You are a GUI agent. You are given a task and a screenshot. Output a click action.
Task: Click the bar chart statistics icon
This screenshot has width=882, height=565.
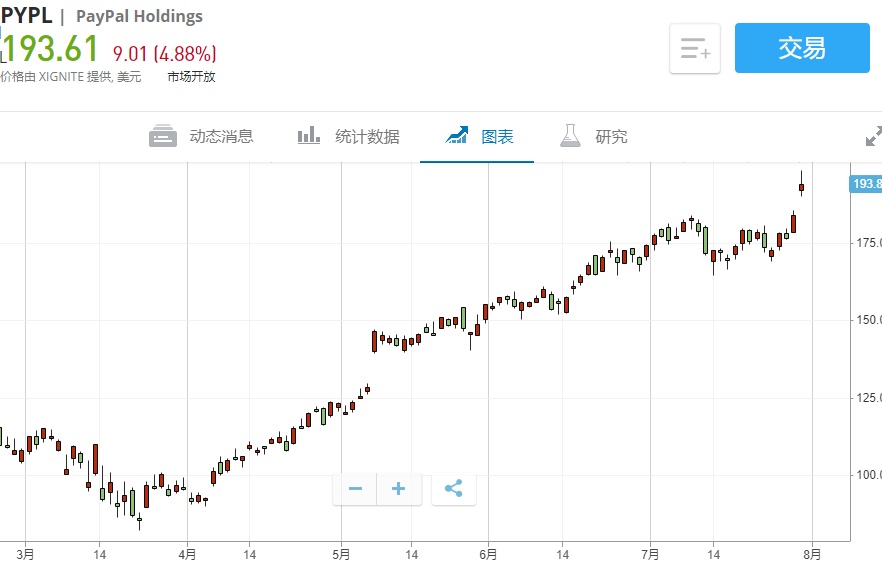coord(309,135)
